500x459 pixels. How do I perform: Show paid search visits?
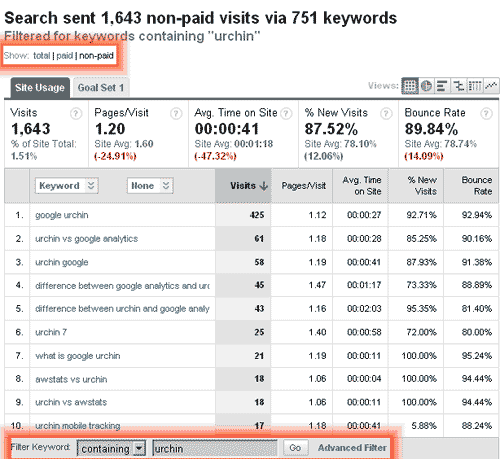(x=65, y=55)
